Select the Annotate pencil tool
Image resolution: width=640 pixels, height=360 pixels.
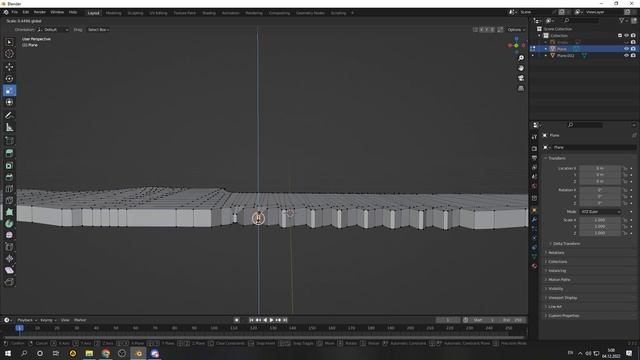pyautogui.click(x=9, y=116)
